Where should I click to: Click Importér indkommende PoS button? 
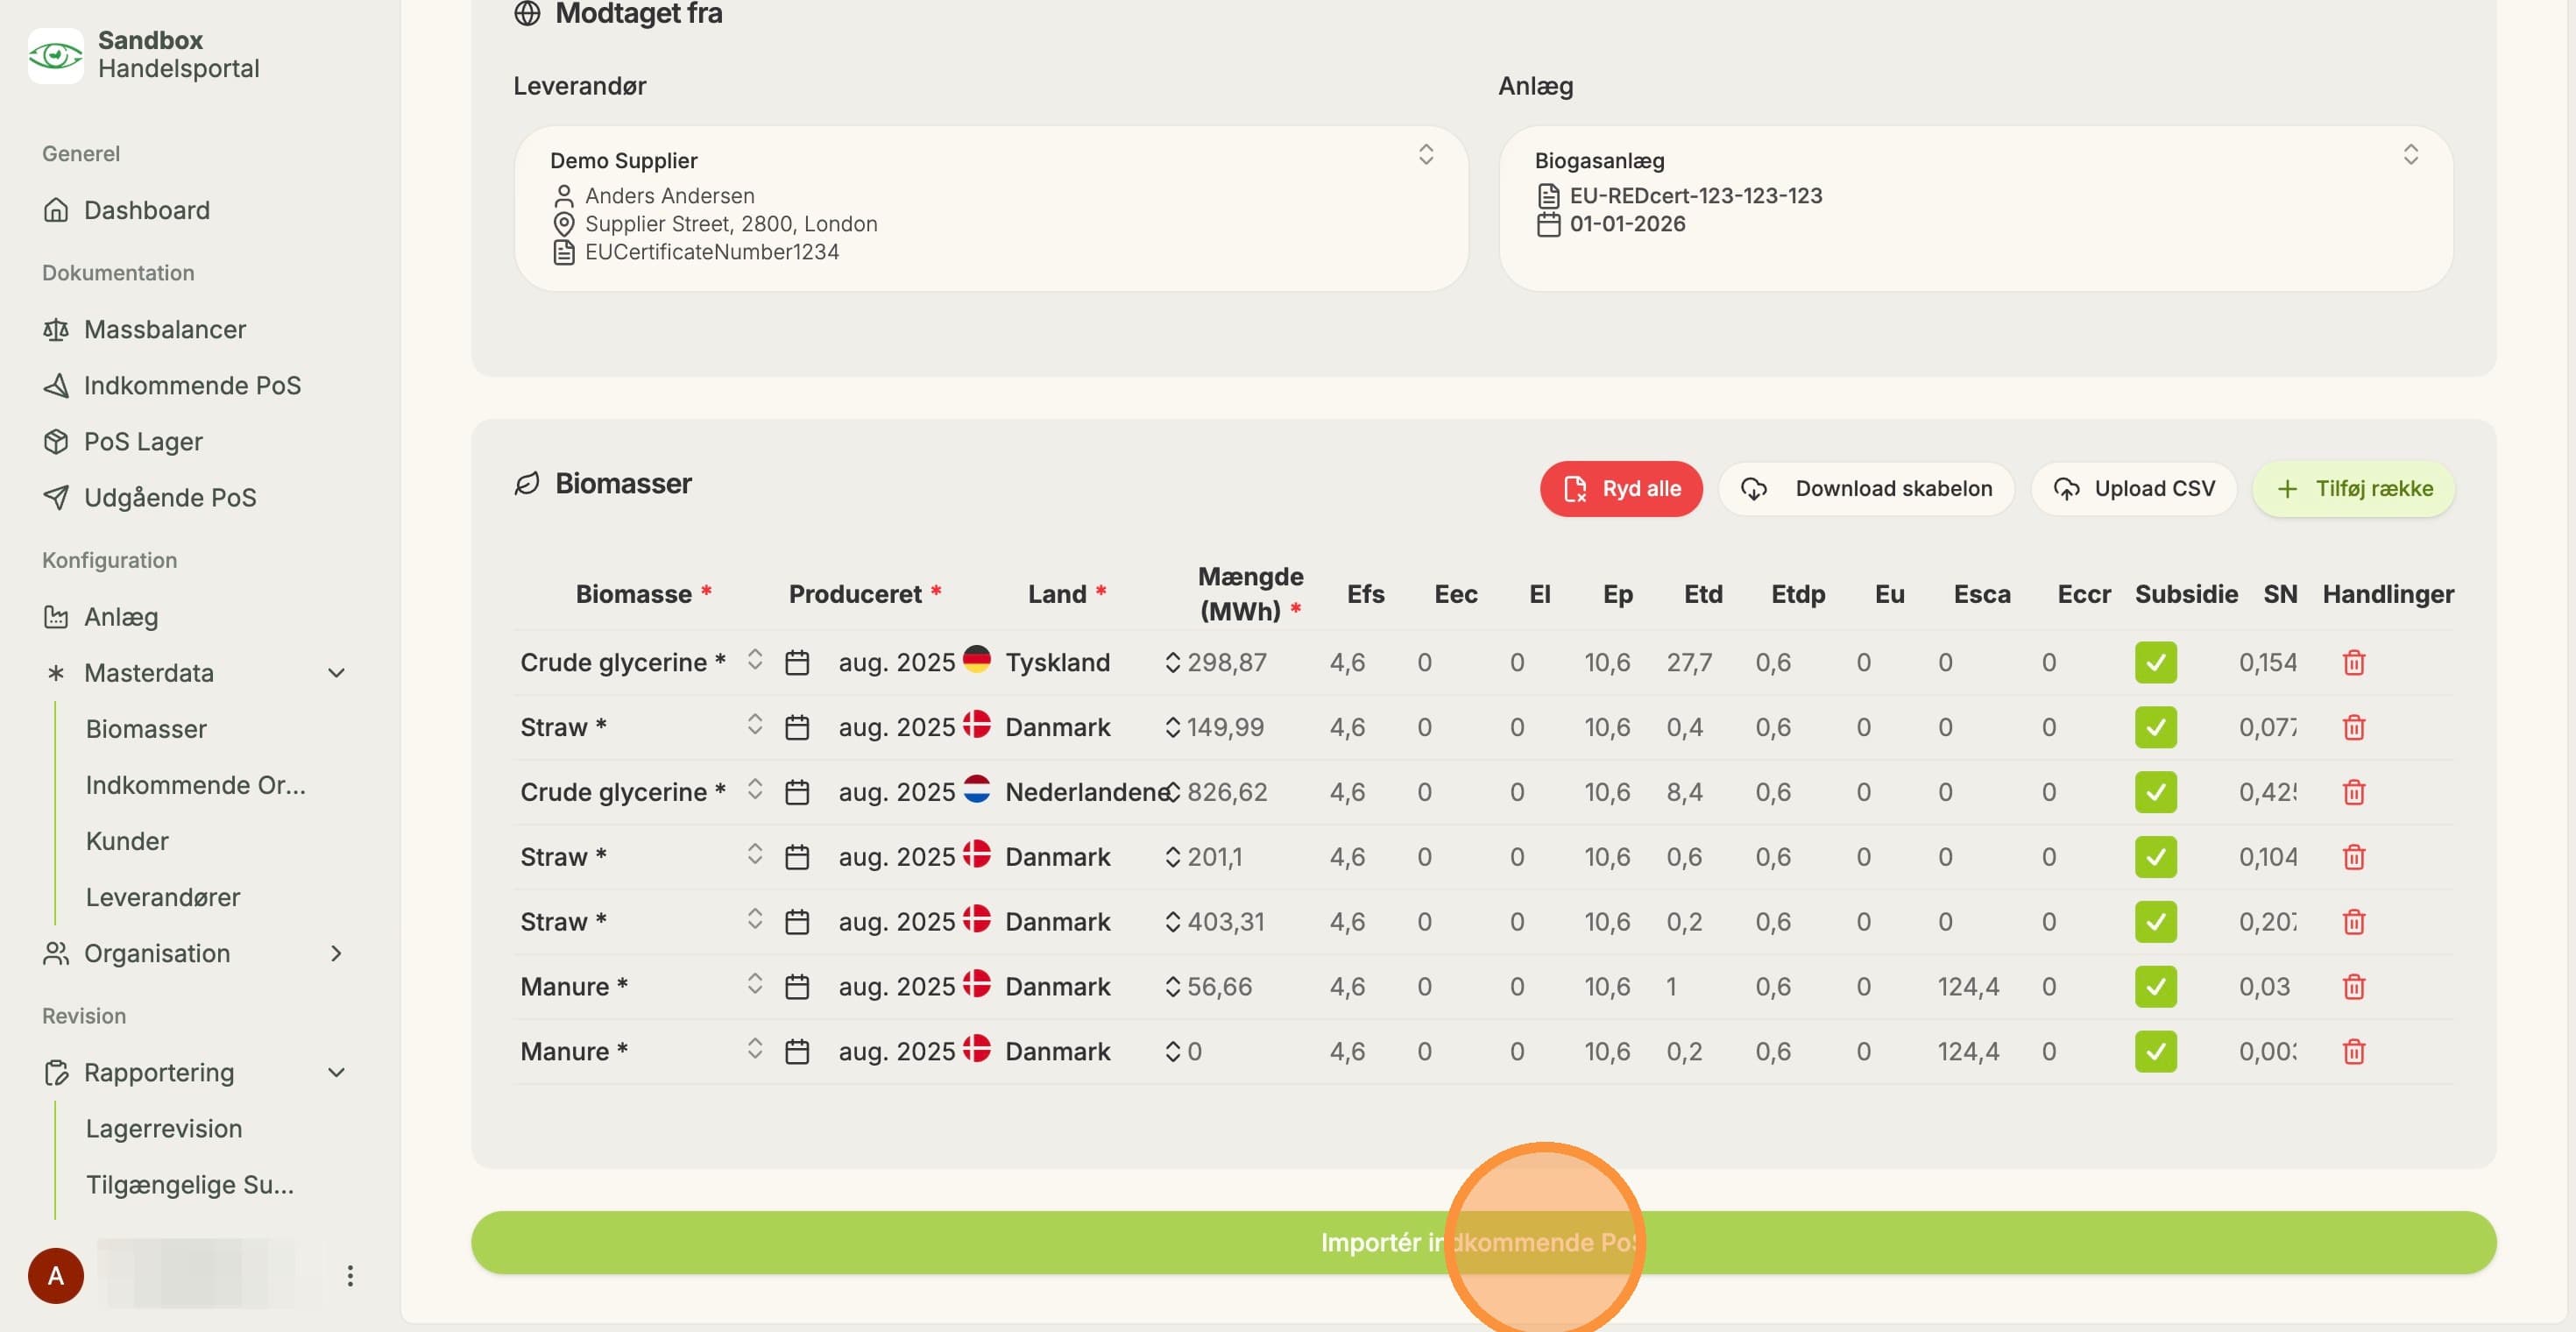point(1484,1242)
